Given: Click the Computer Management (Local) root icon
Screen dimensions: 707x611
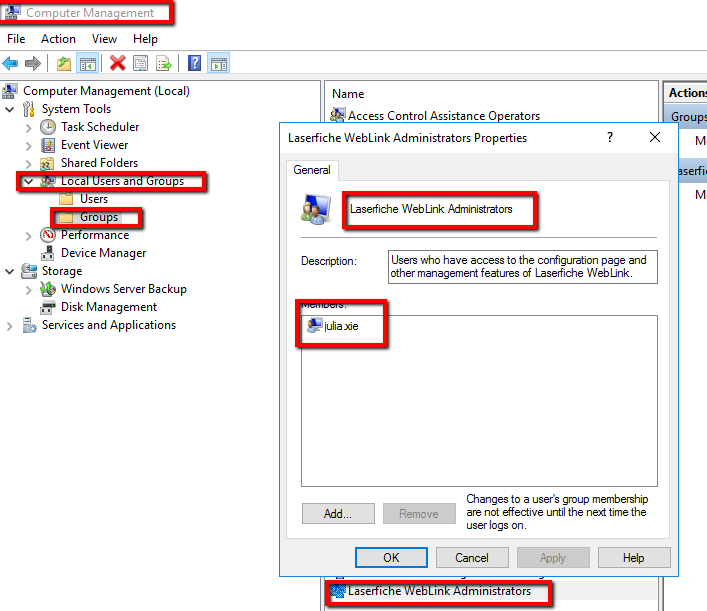Looking at the screenshot, I should tap(10, 91).
